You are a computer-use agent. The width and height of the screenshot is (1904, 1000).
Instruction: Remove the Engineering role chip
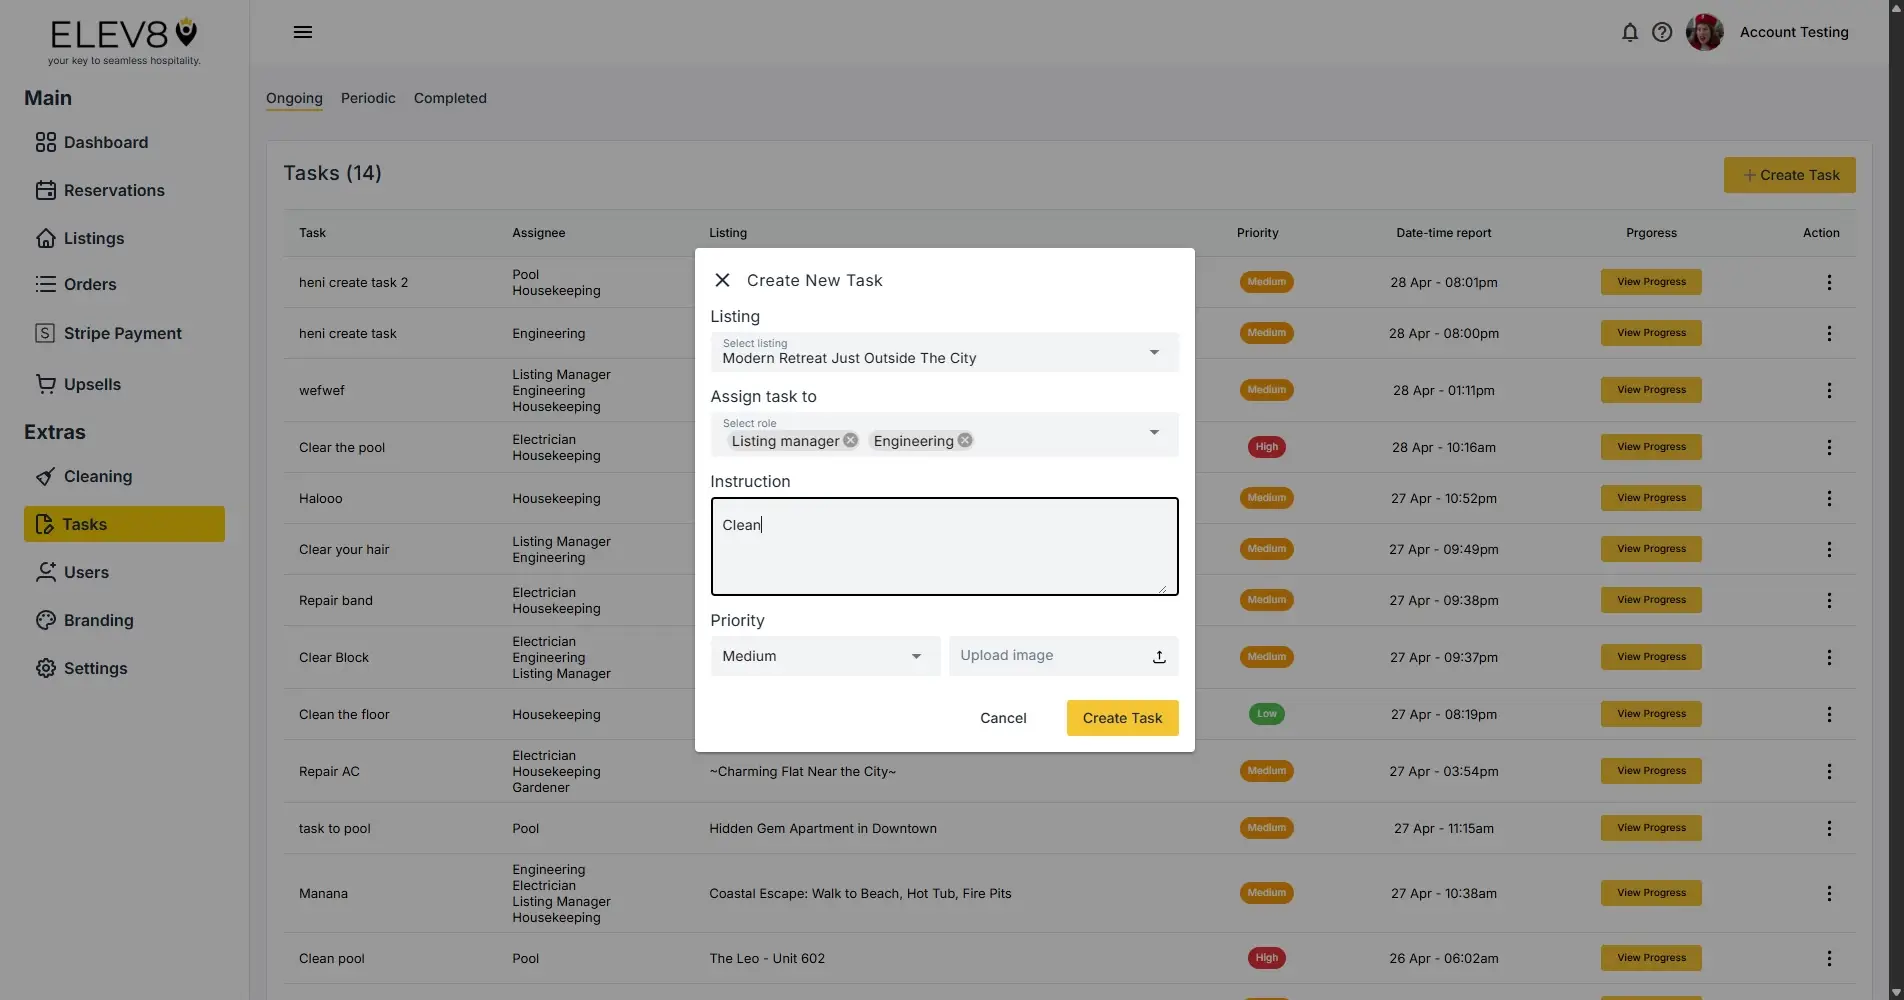coord(964,439)
